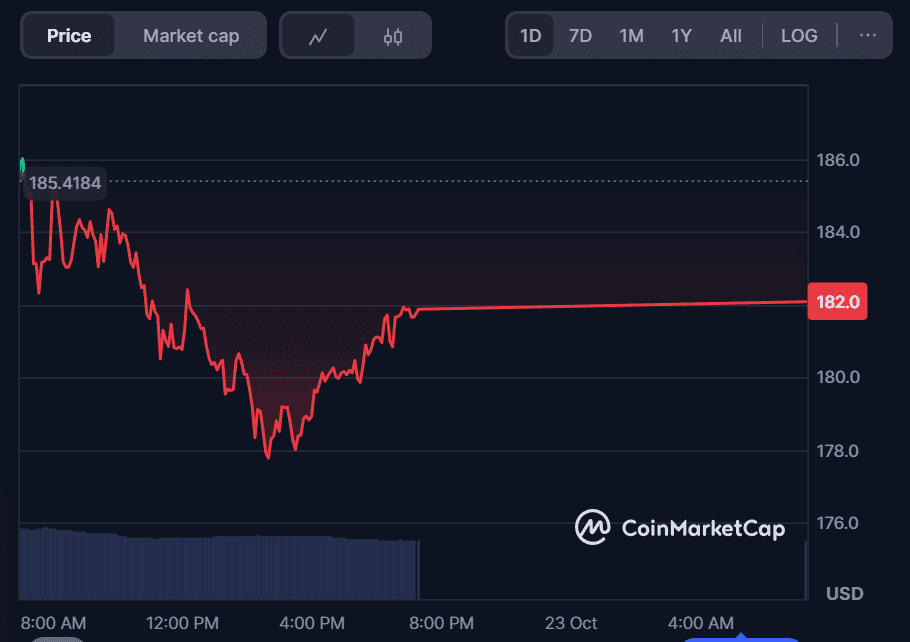Select the 1D time range
Viewport: 910px width, 642px height.
click(530, 36)
